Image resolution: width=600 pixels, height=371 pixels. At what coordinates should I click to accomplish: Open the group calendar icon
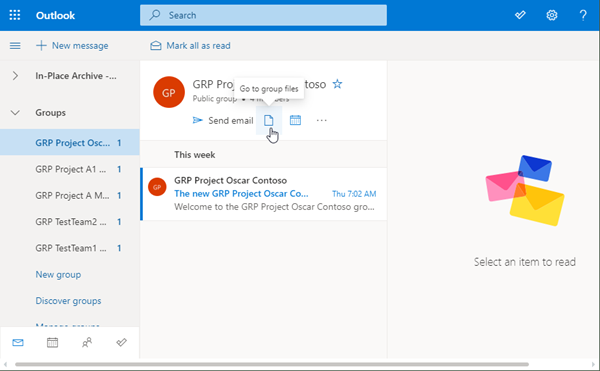pos(295,120)
